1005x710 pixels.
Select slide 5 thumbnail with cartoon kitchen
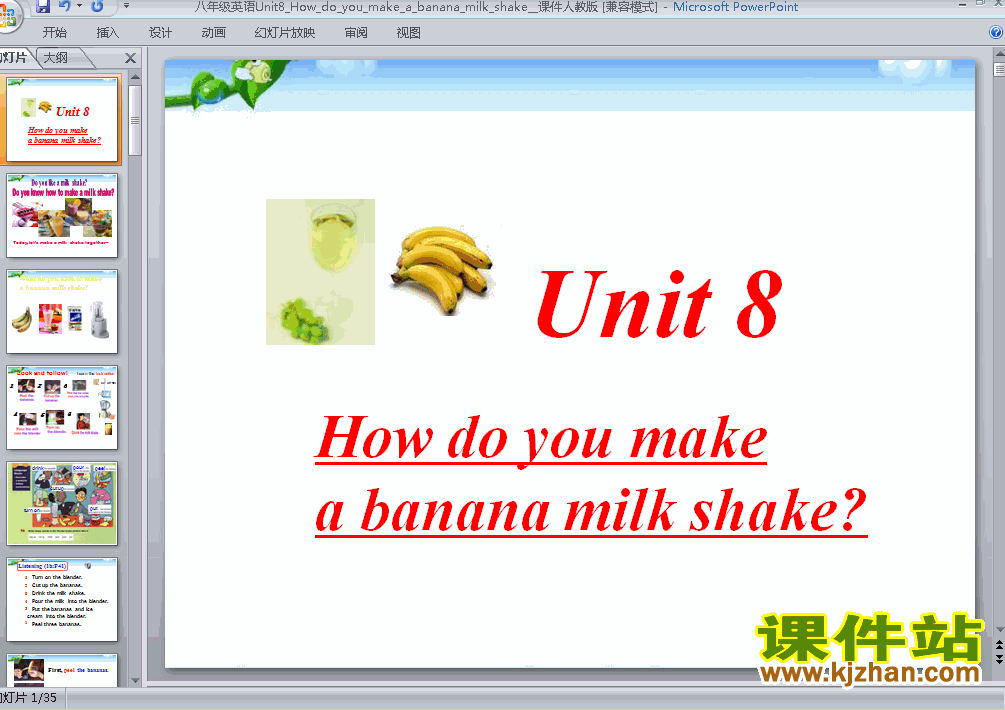62,504
